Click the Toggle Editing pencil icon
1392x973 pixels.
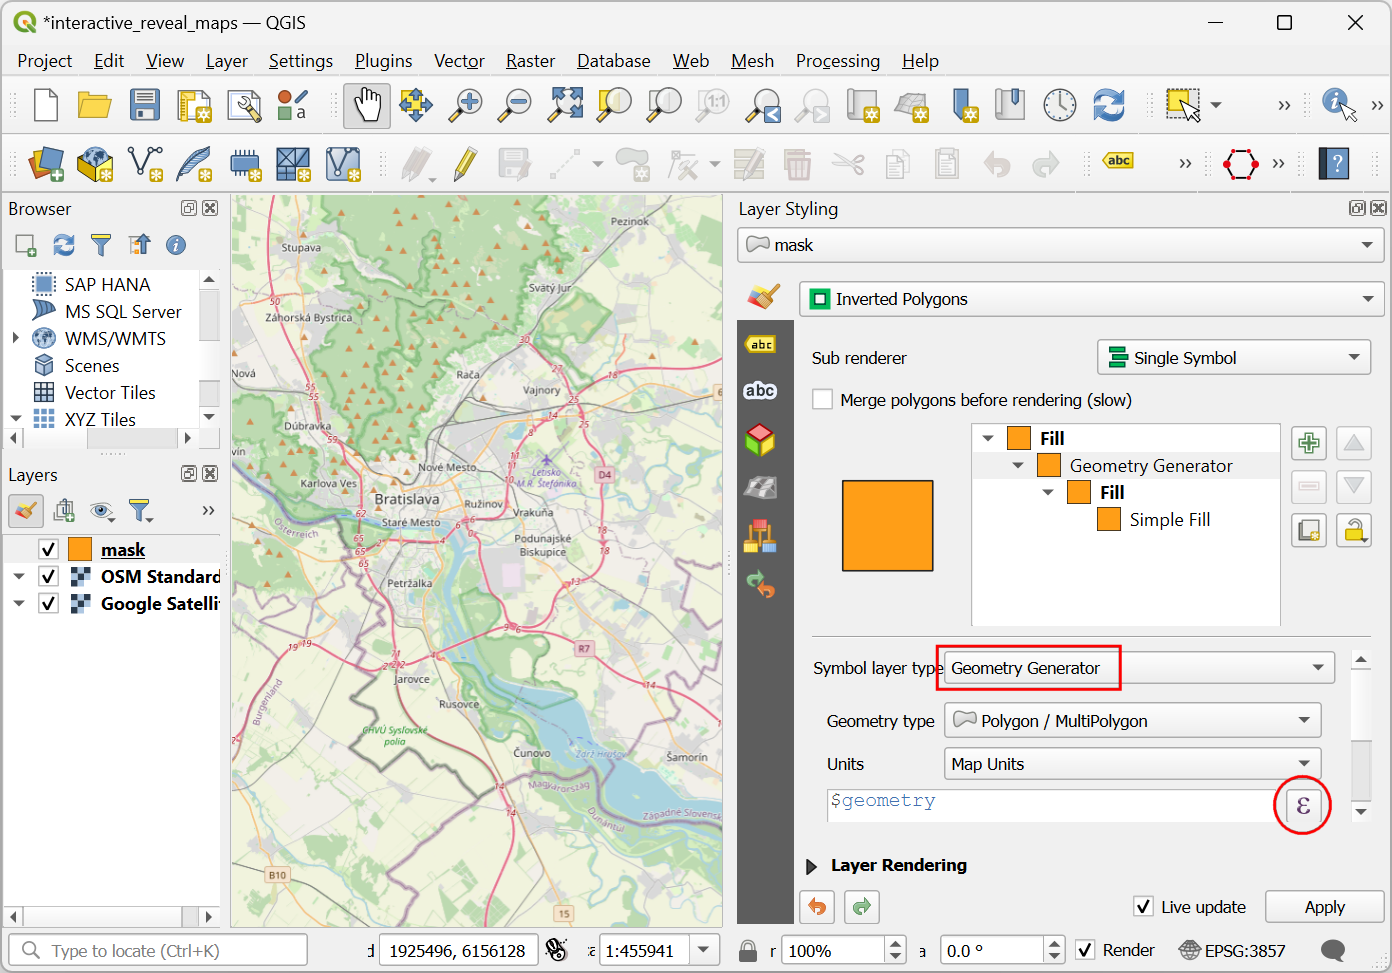[x=465, y=164]
